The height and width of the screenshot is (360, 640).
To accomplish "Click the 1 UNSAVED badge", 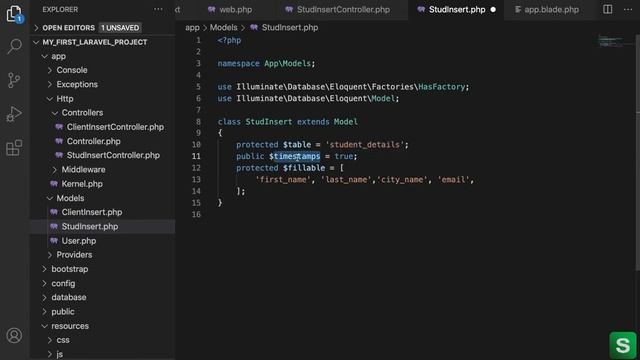I will tap(120, 28).
